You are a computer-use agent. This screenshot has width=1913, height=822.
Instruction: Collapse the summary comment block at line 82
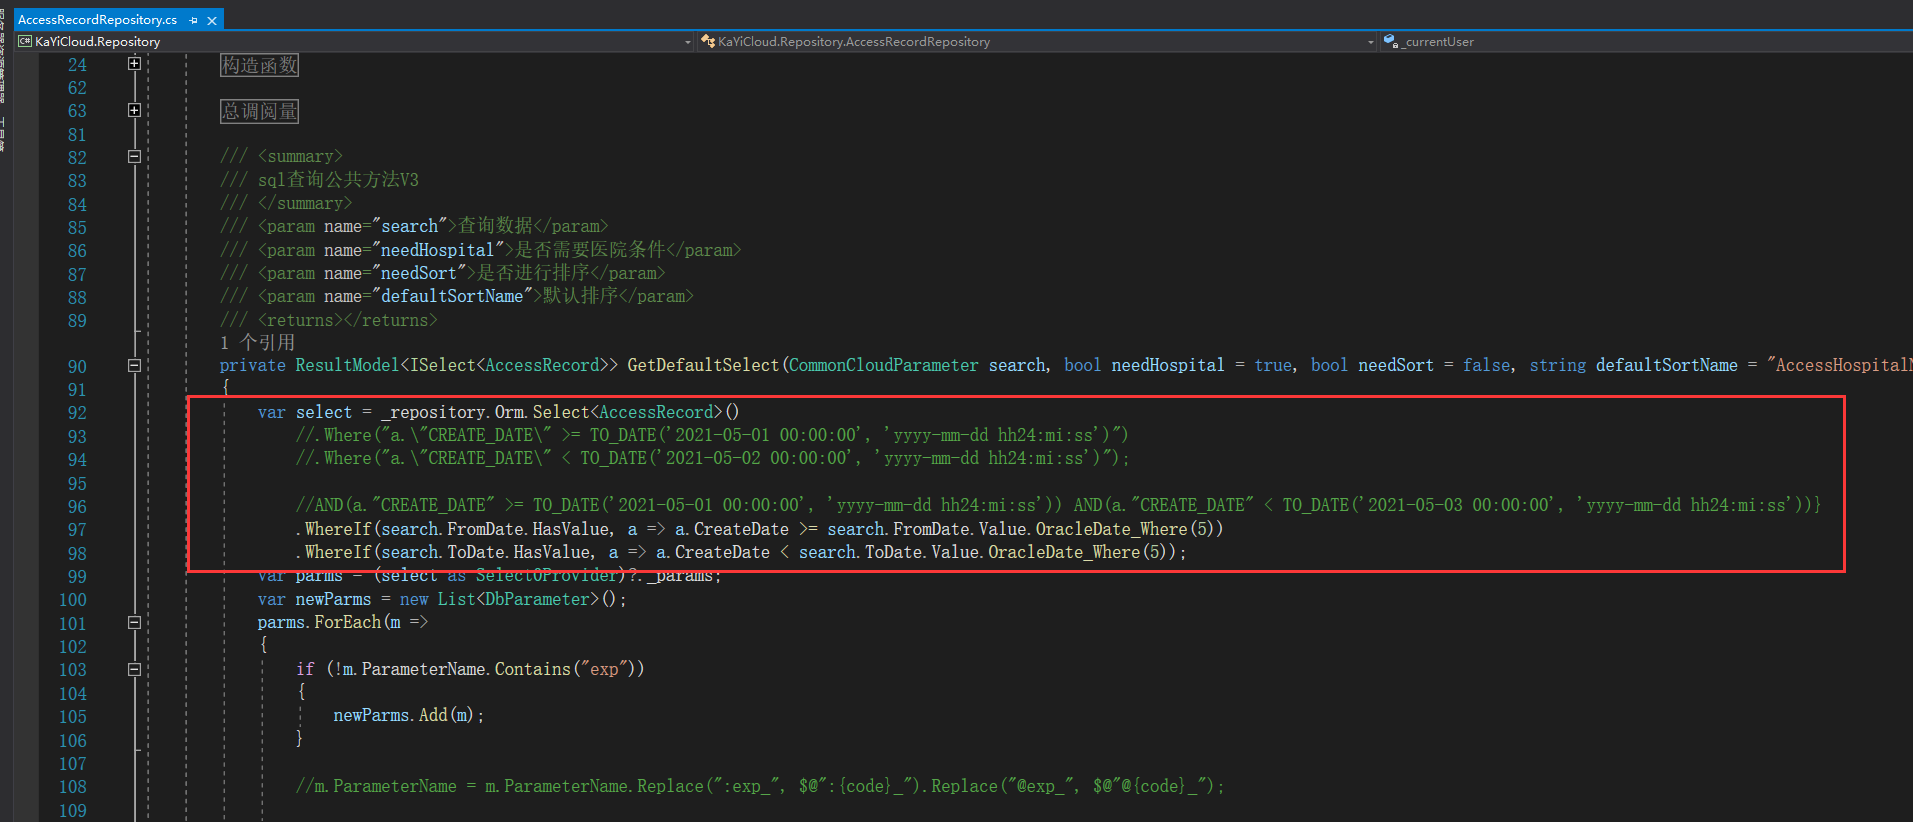[134, 157]
